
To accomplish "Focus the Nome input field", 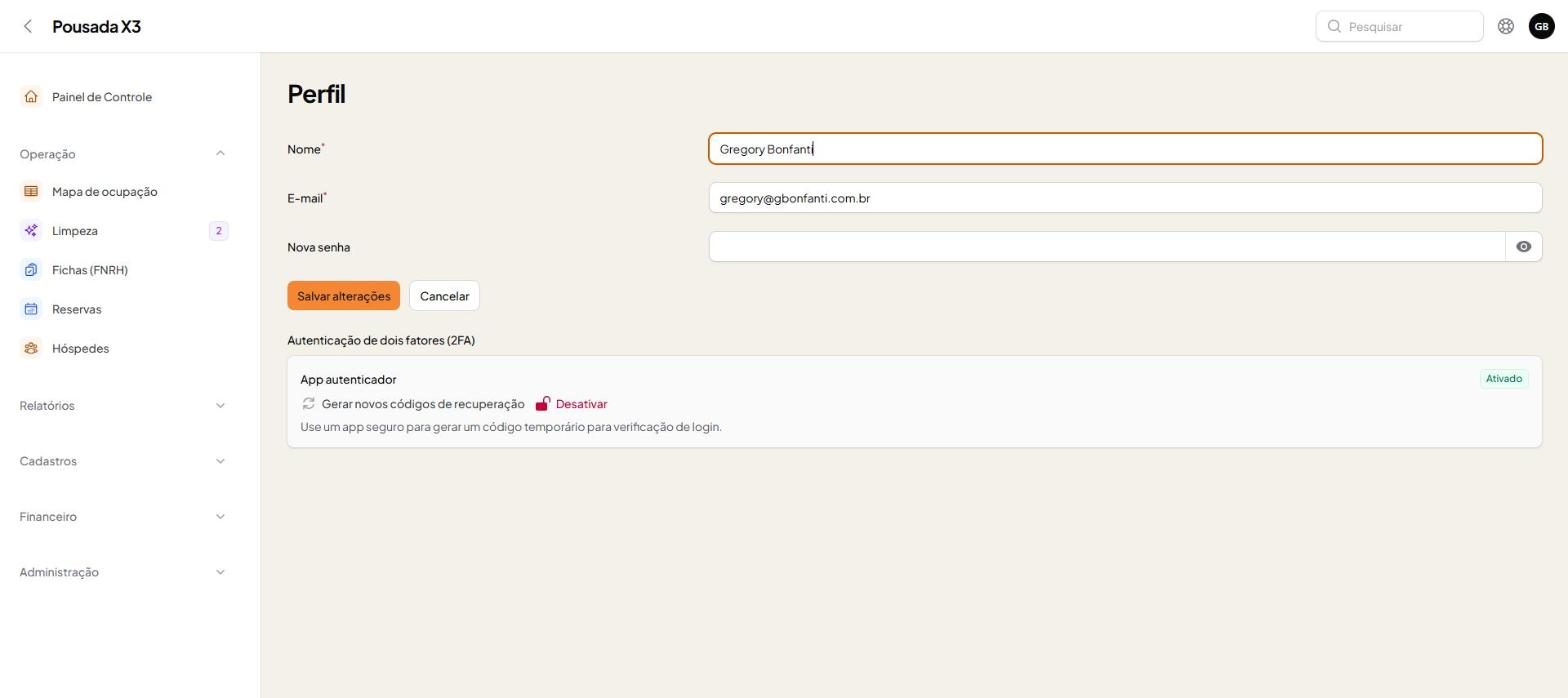I will [x=1125, y=149].
